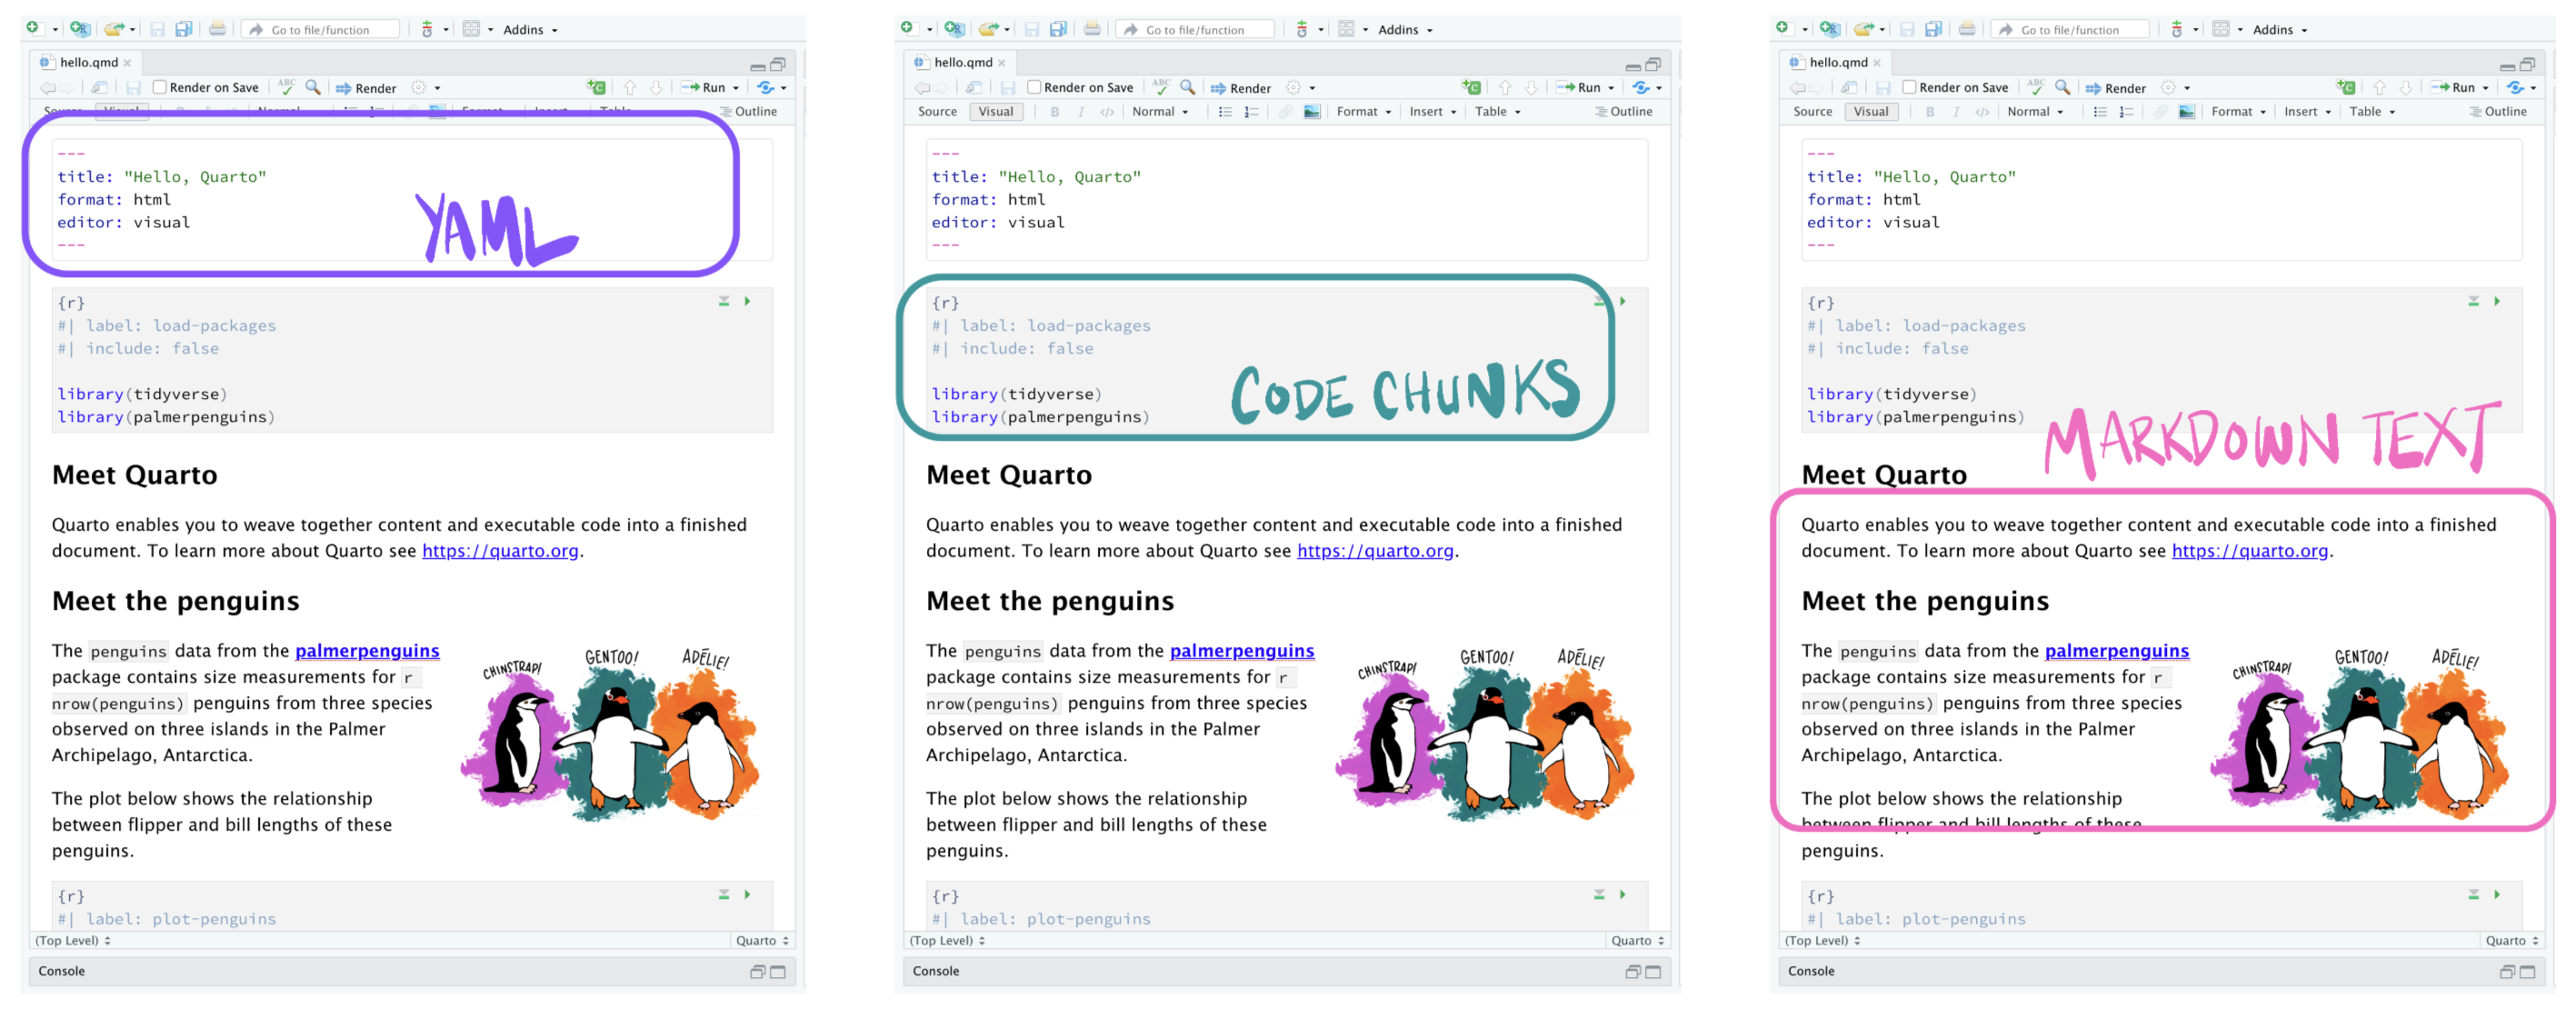
Task: Click the Render arrow icon in the middle editor
Action: tap(1218, 88)
